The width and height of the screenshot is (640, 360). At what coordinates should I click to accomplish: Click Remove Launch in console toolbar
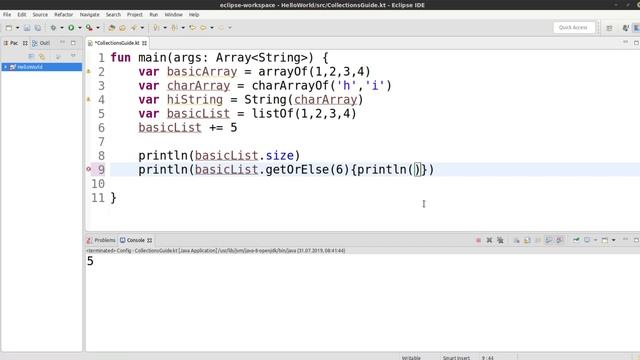(489, 240)
